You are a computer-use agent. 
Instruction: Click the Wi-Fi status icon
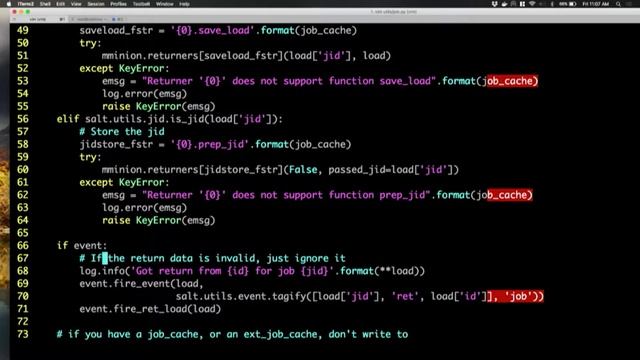click(x=532, y=4)
